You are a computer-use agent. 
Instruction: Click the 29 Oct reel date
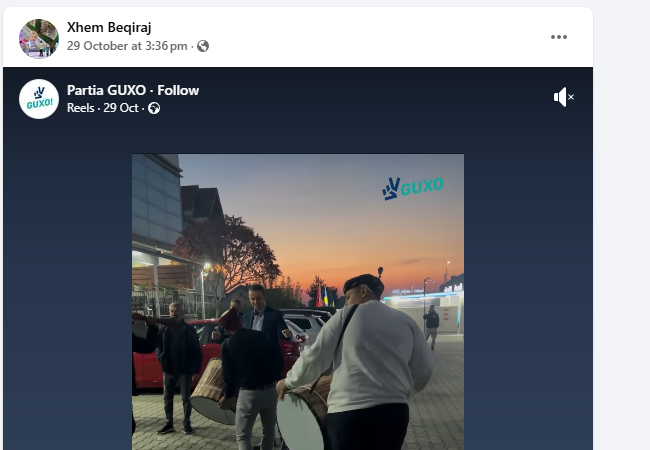point(121,108)
